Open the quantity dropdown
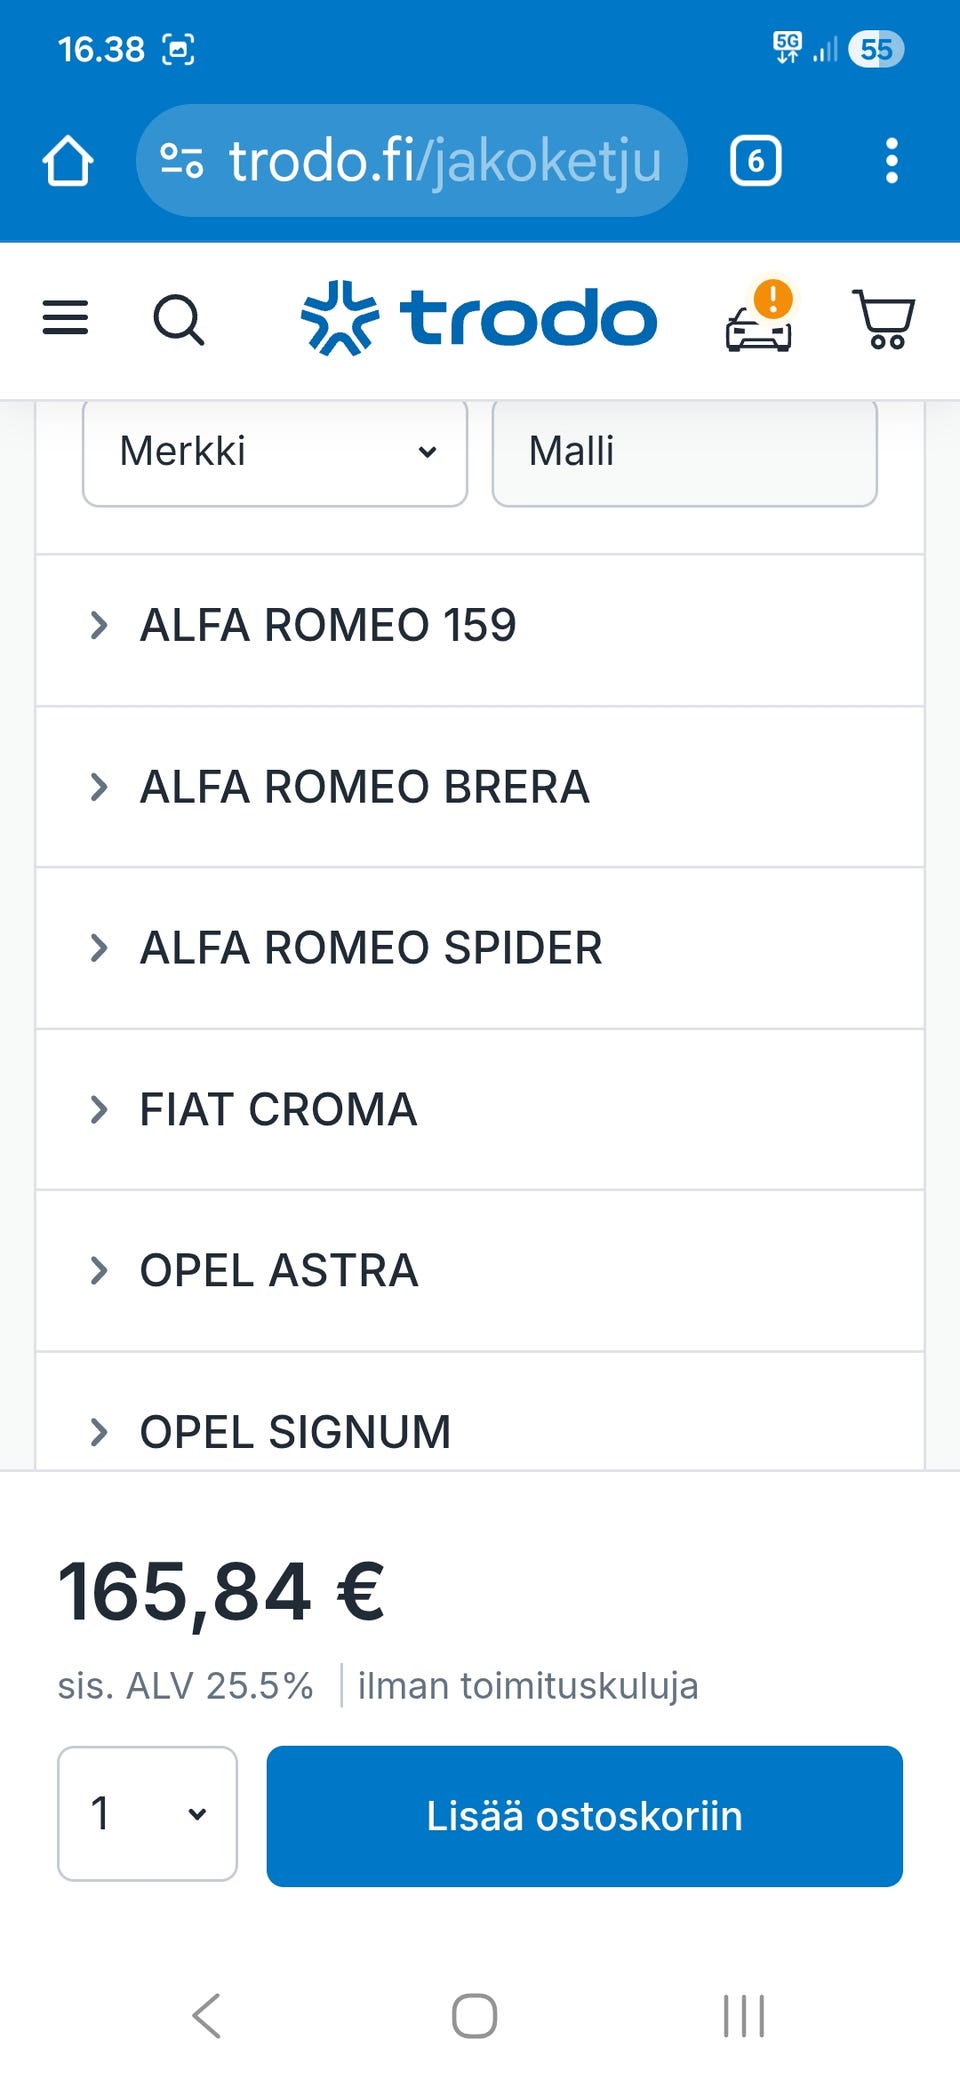Viewport: 960px width, 2080px height. tap(147, 1813)
